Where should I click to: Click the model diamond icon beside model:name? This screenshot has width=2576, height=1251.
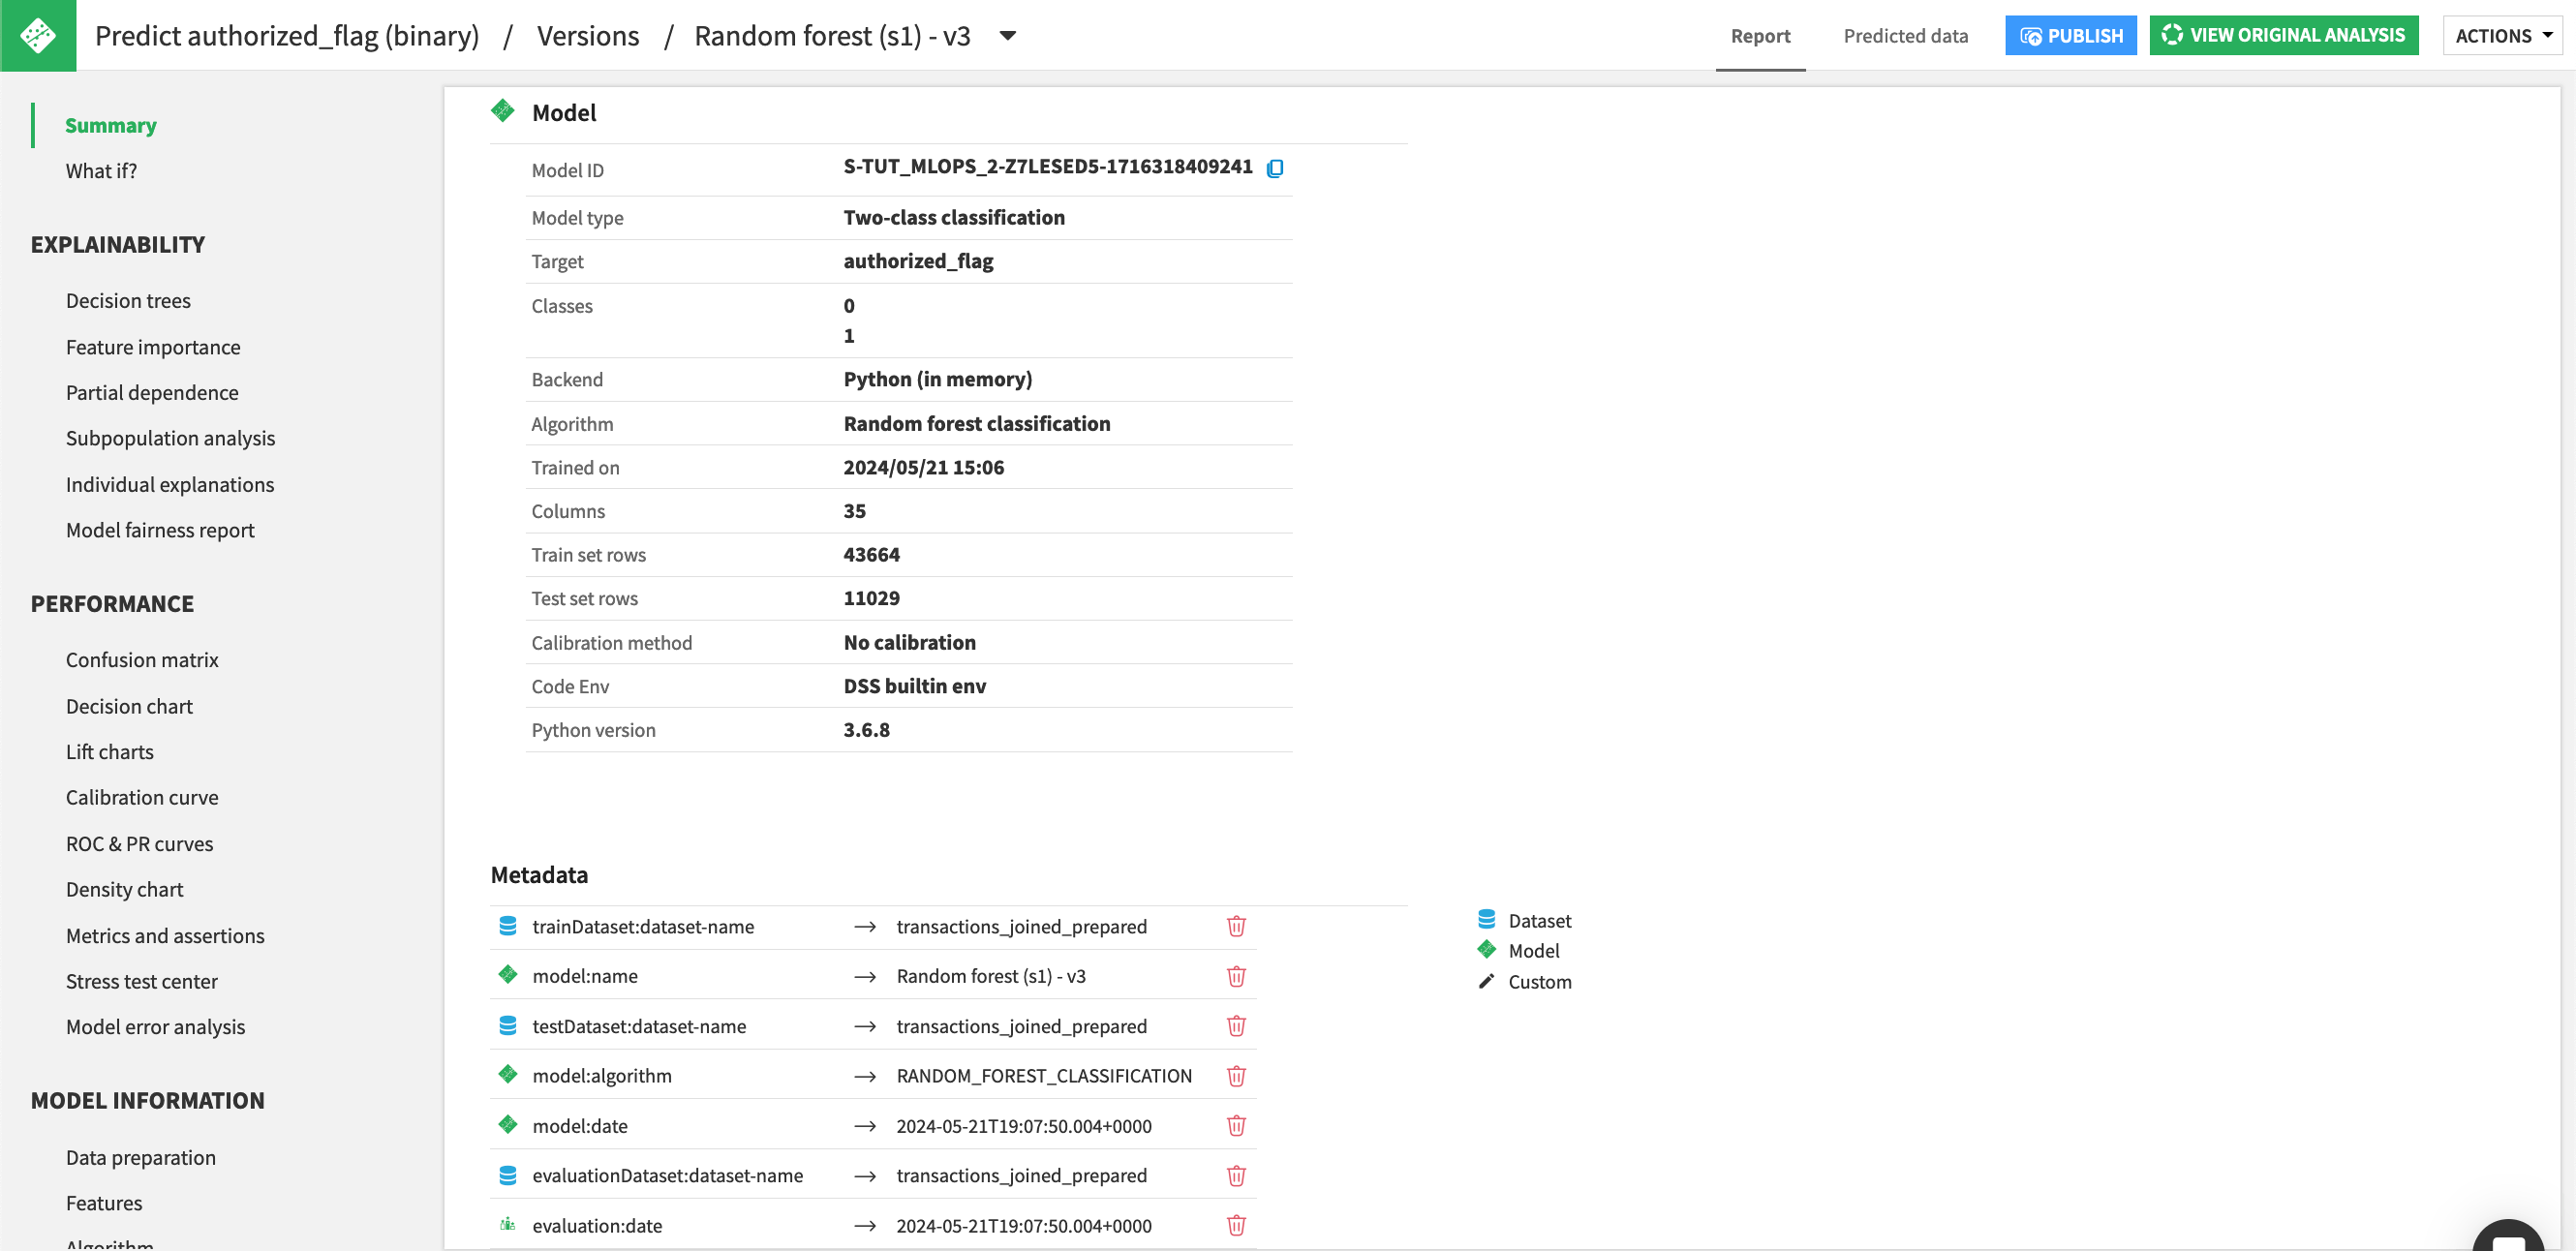point(508,975)
